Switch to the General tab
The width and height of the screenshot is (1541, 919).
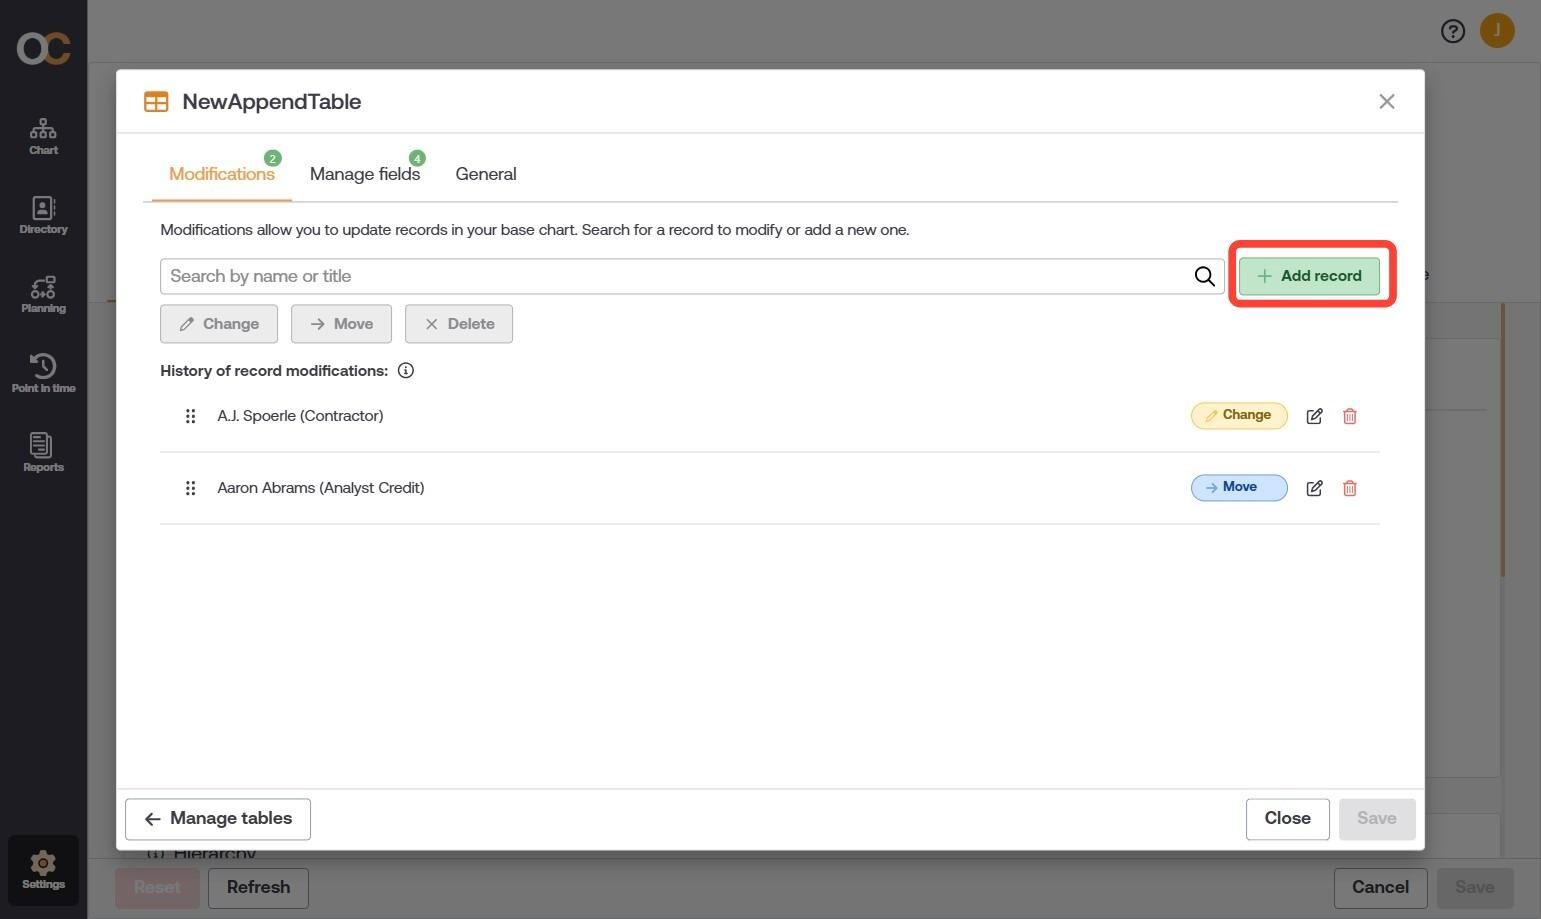[x=486, y=174]
